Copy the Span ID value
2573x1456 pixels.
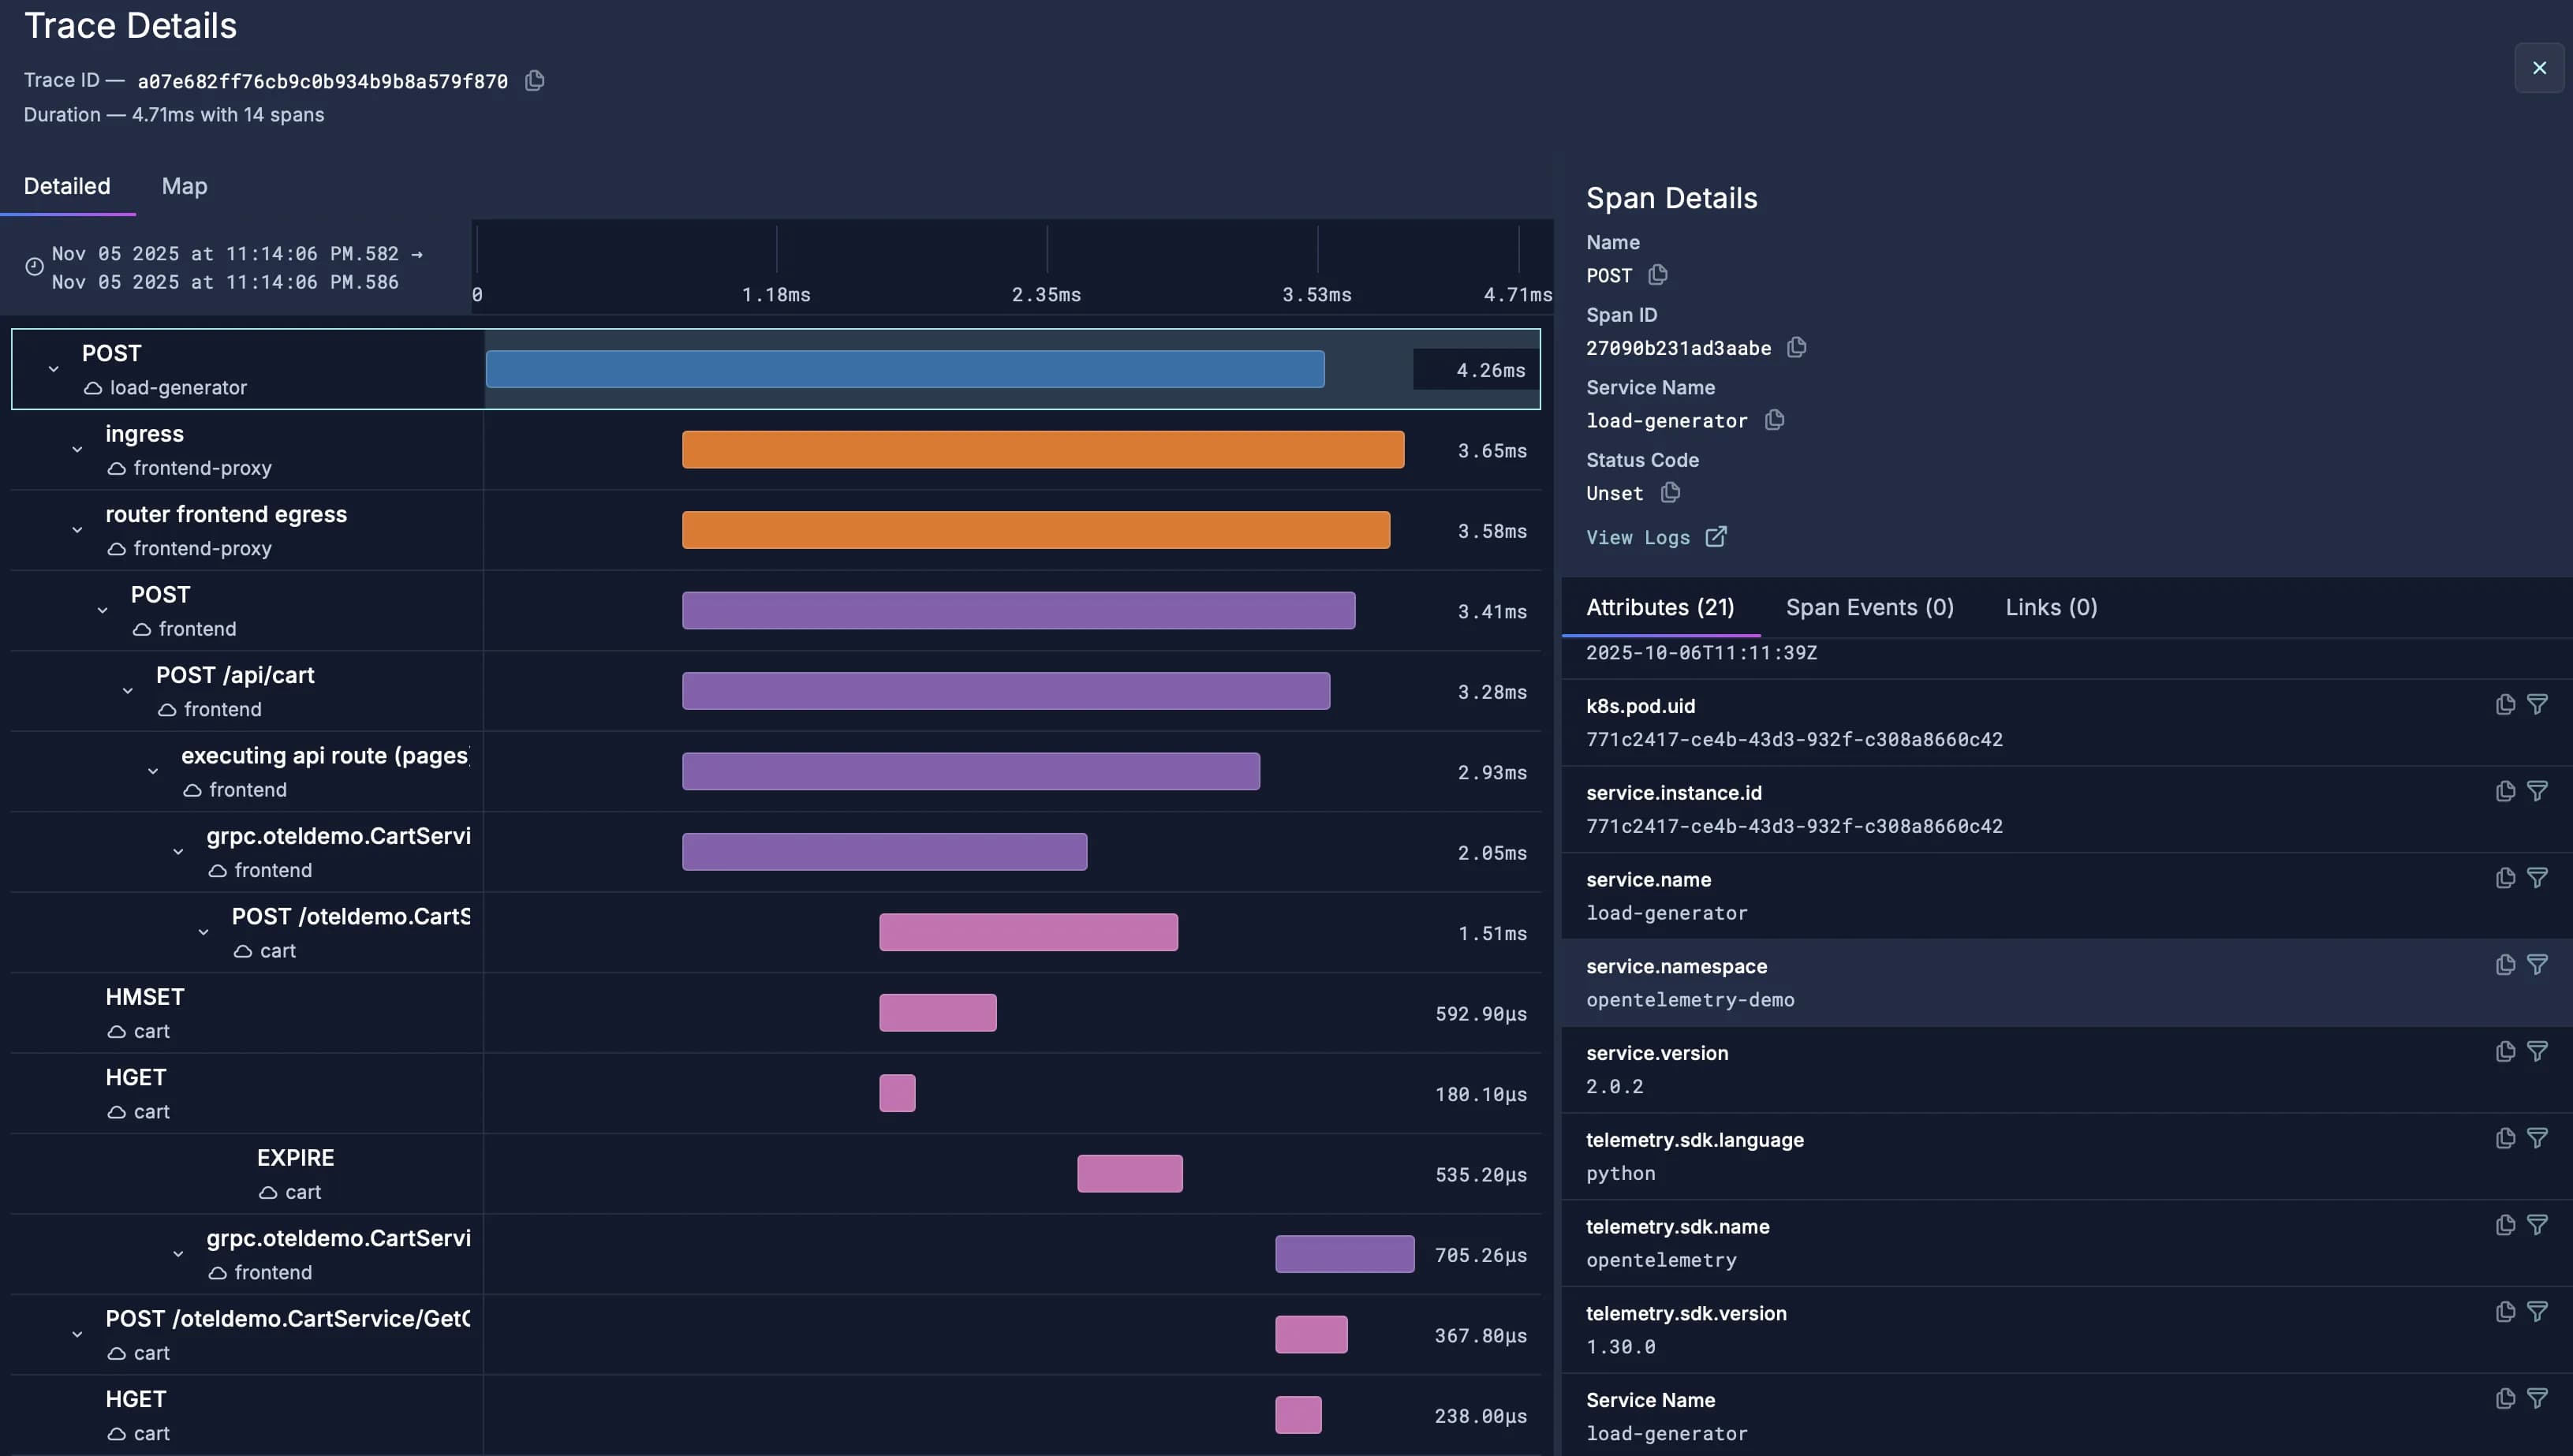click(x=1796, y=347)
